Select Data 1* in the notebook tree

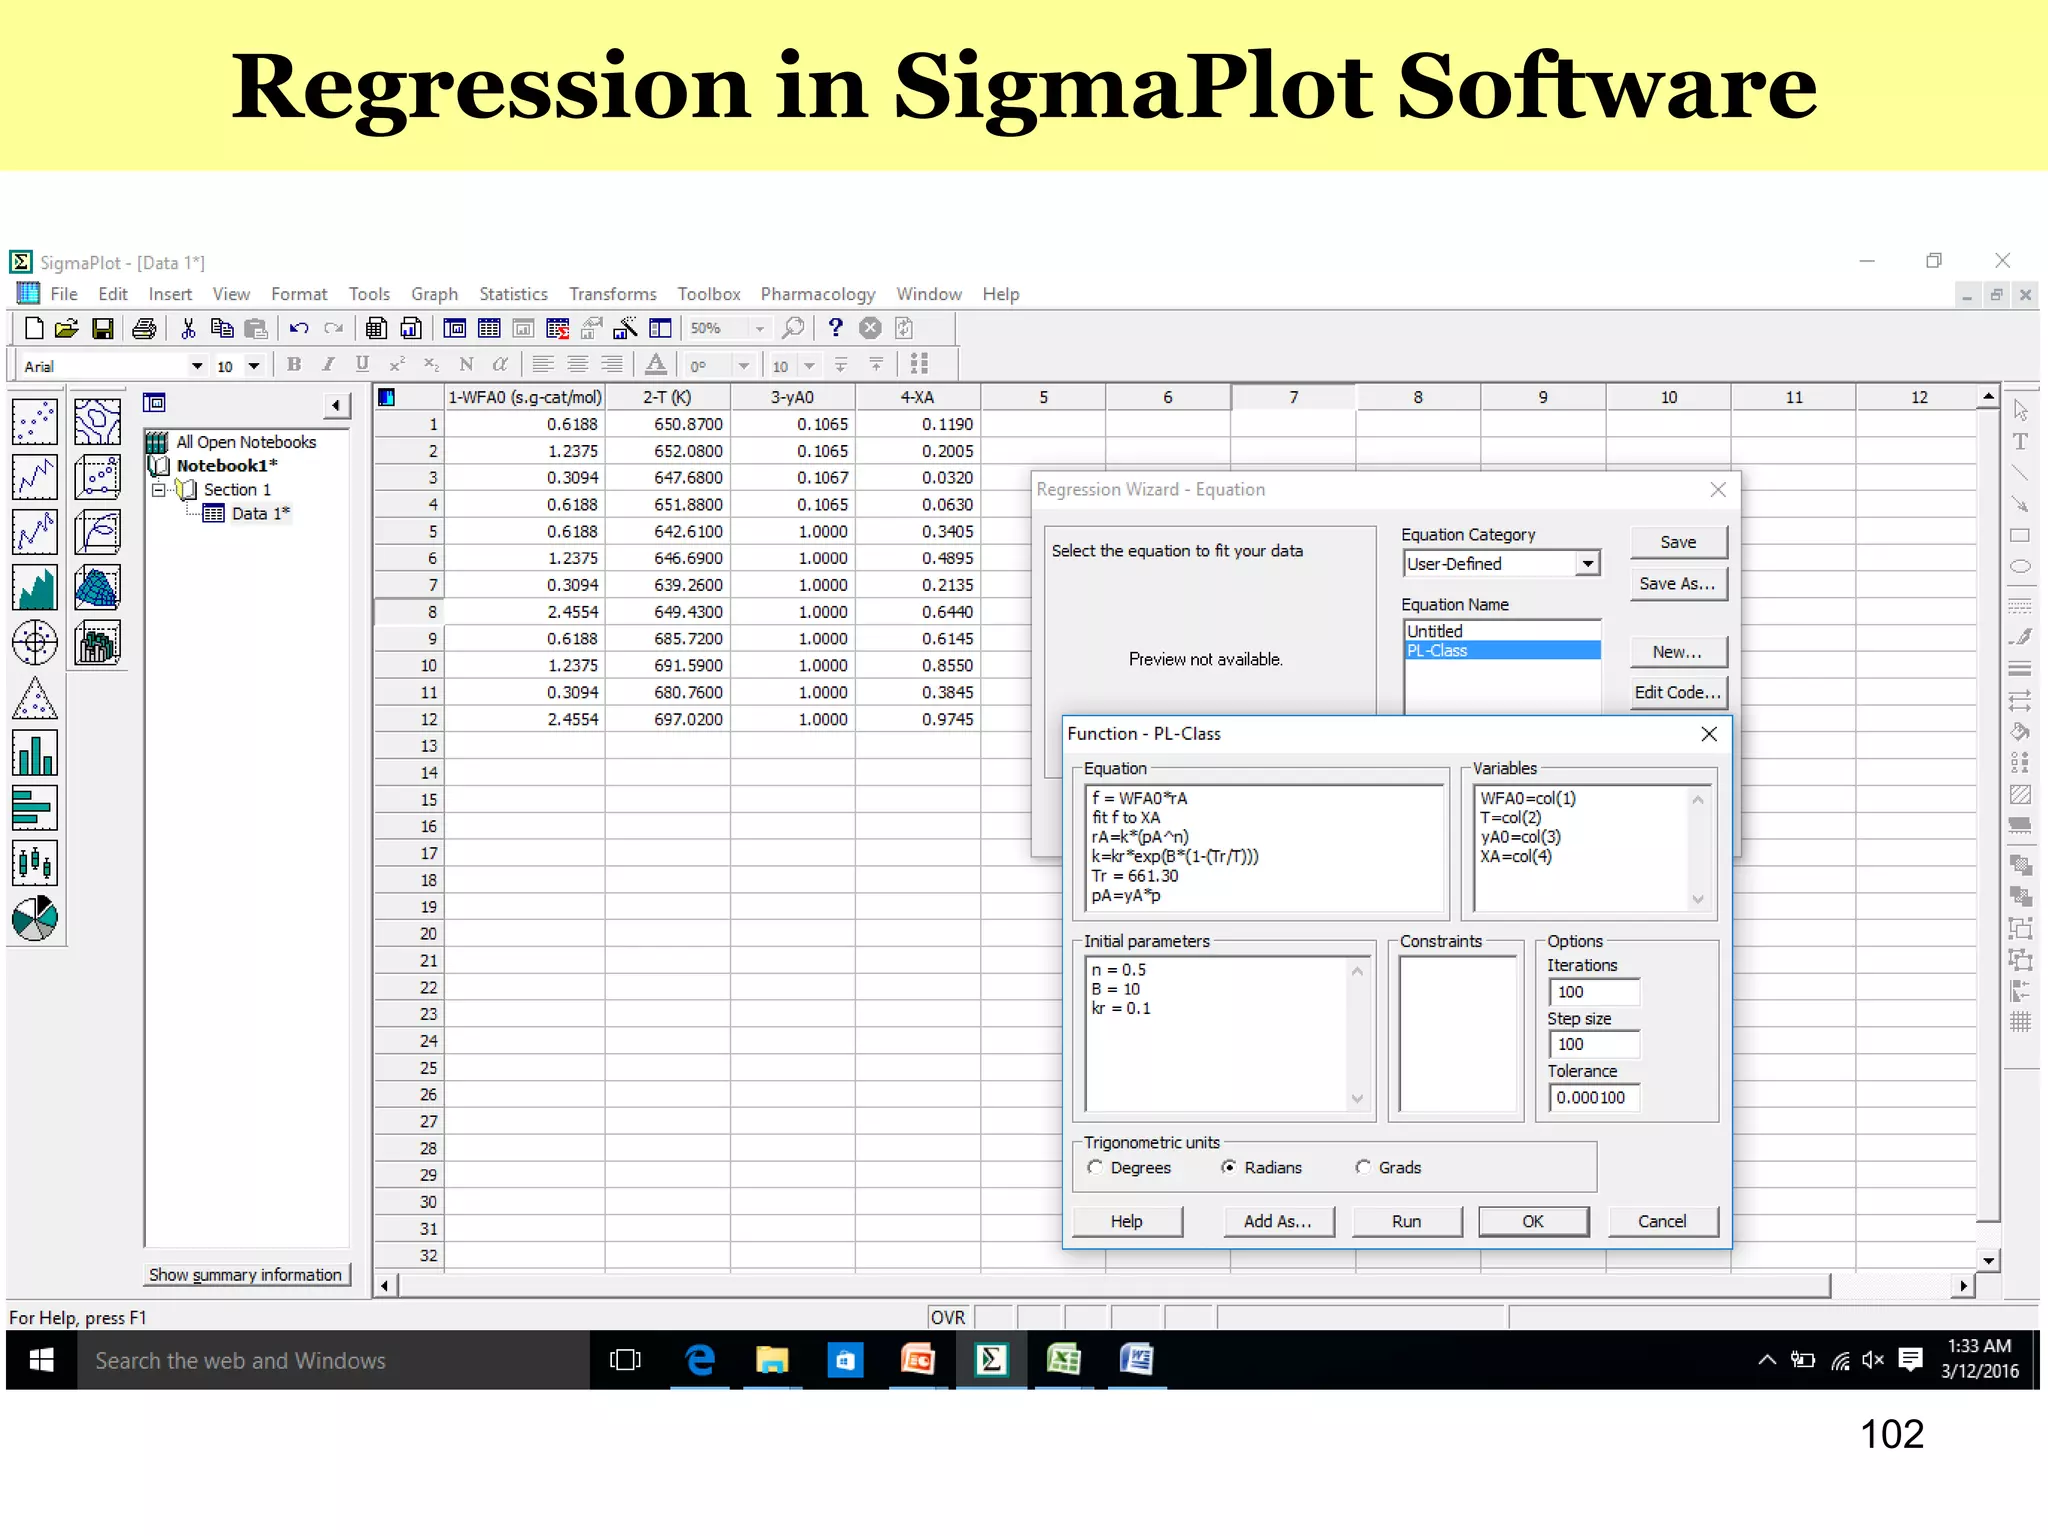click(x=260, y=513)
